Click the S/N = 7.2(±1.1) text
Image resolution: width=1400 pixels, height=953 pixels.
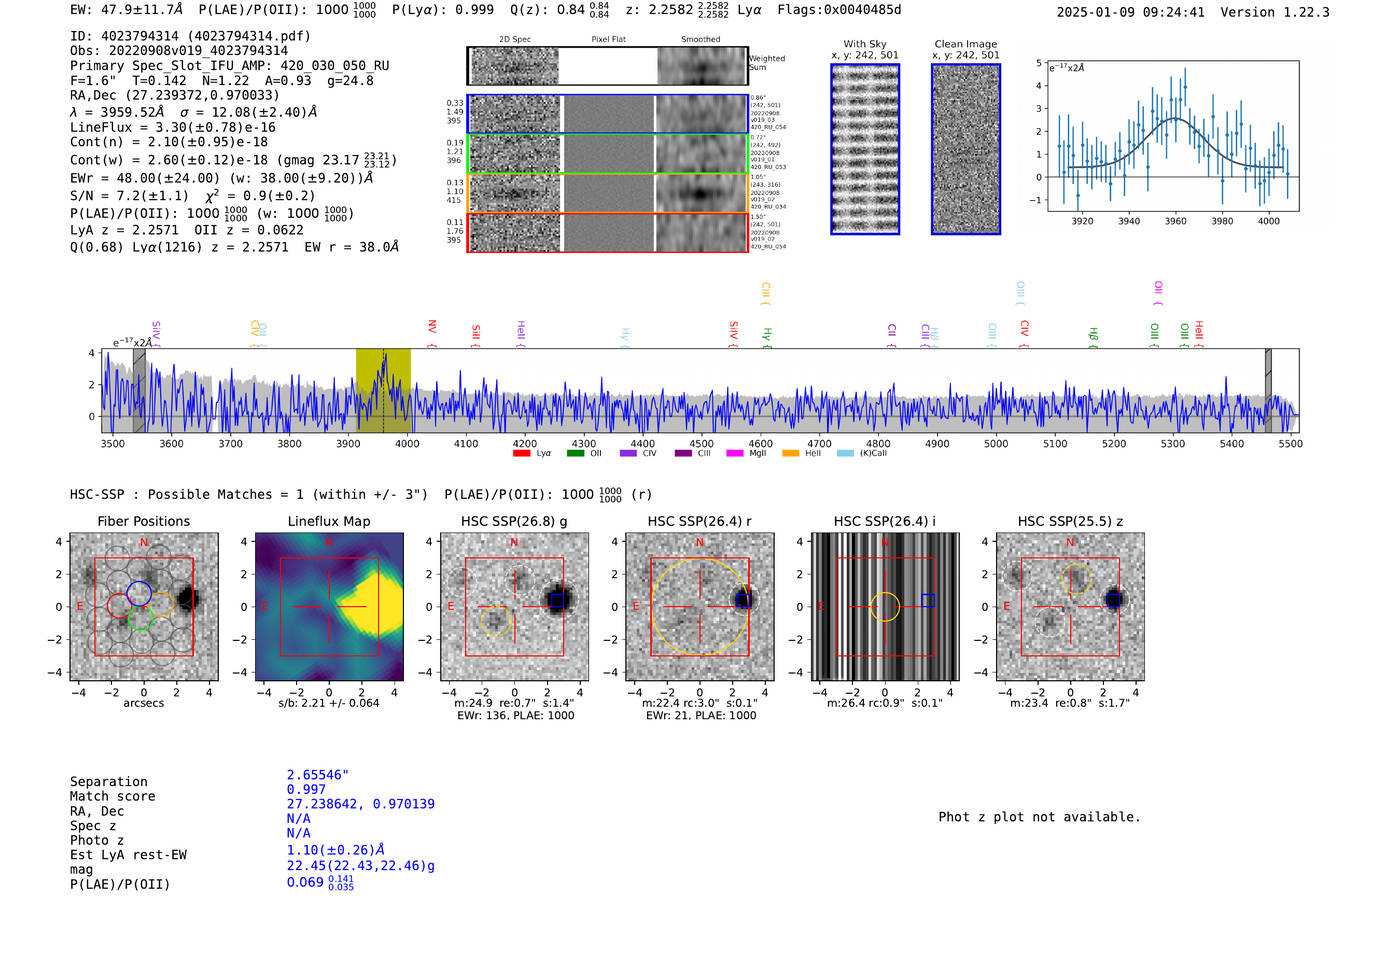pyautogui.click(x=129, y=196)
